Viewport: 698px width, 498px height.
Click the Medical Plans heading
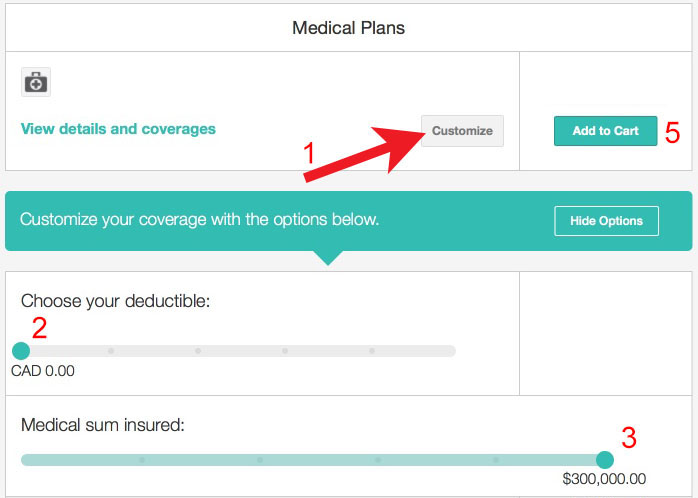348,28
